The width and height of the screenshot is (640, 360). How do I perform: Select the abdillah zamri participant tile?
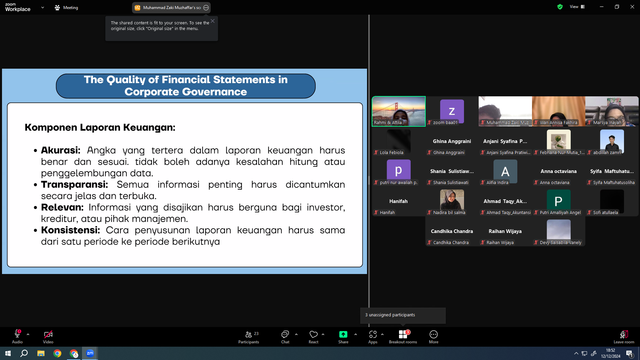point(612,141)
